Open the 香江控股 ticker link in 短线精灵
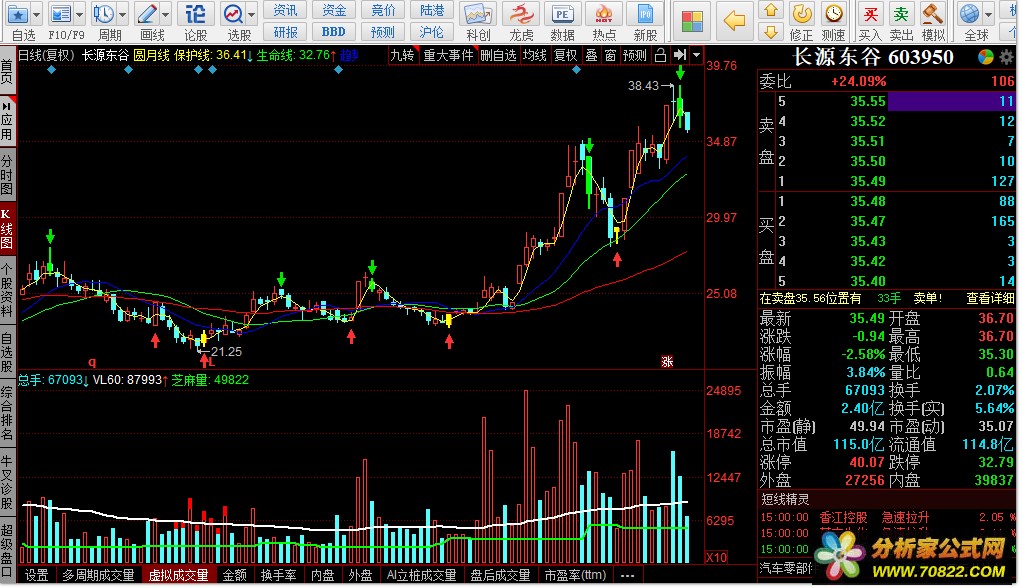This screenshot has height=588, width=1022. point(843,518)
